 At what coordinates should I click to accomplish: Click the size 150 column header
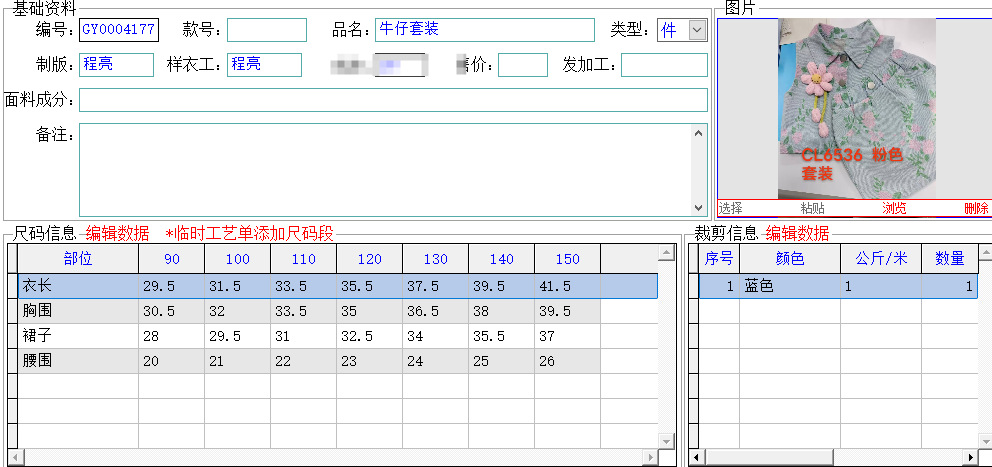pos(567,259)
